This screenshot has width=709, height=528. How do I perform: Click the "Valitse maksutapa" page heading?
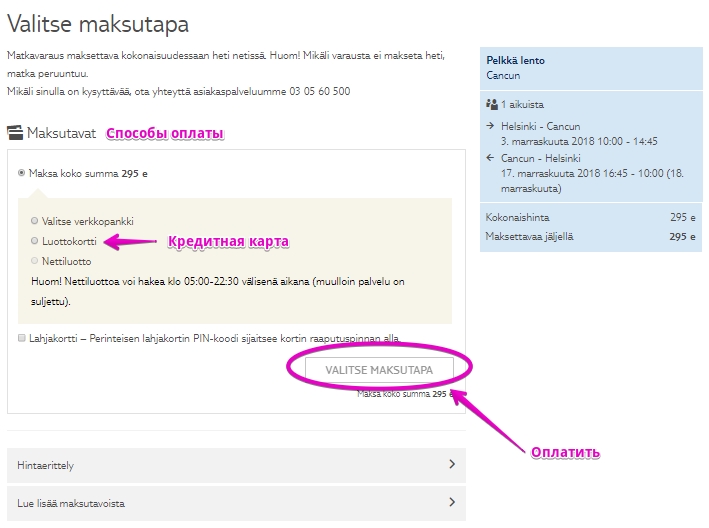pyautogui.click(x=98, y=24)
